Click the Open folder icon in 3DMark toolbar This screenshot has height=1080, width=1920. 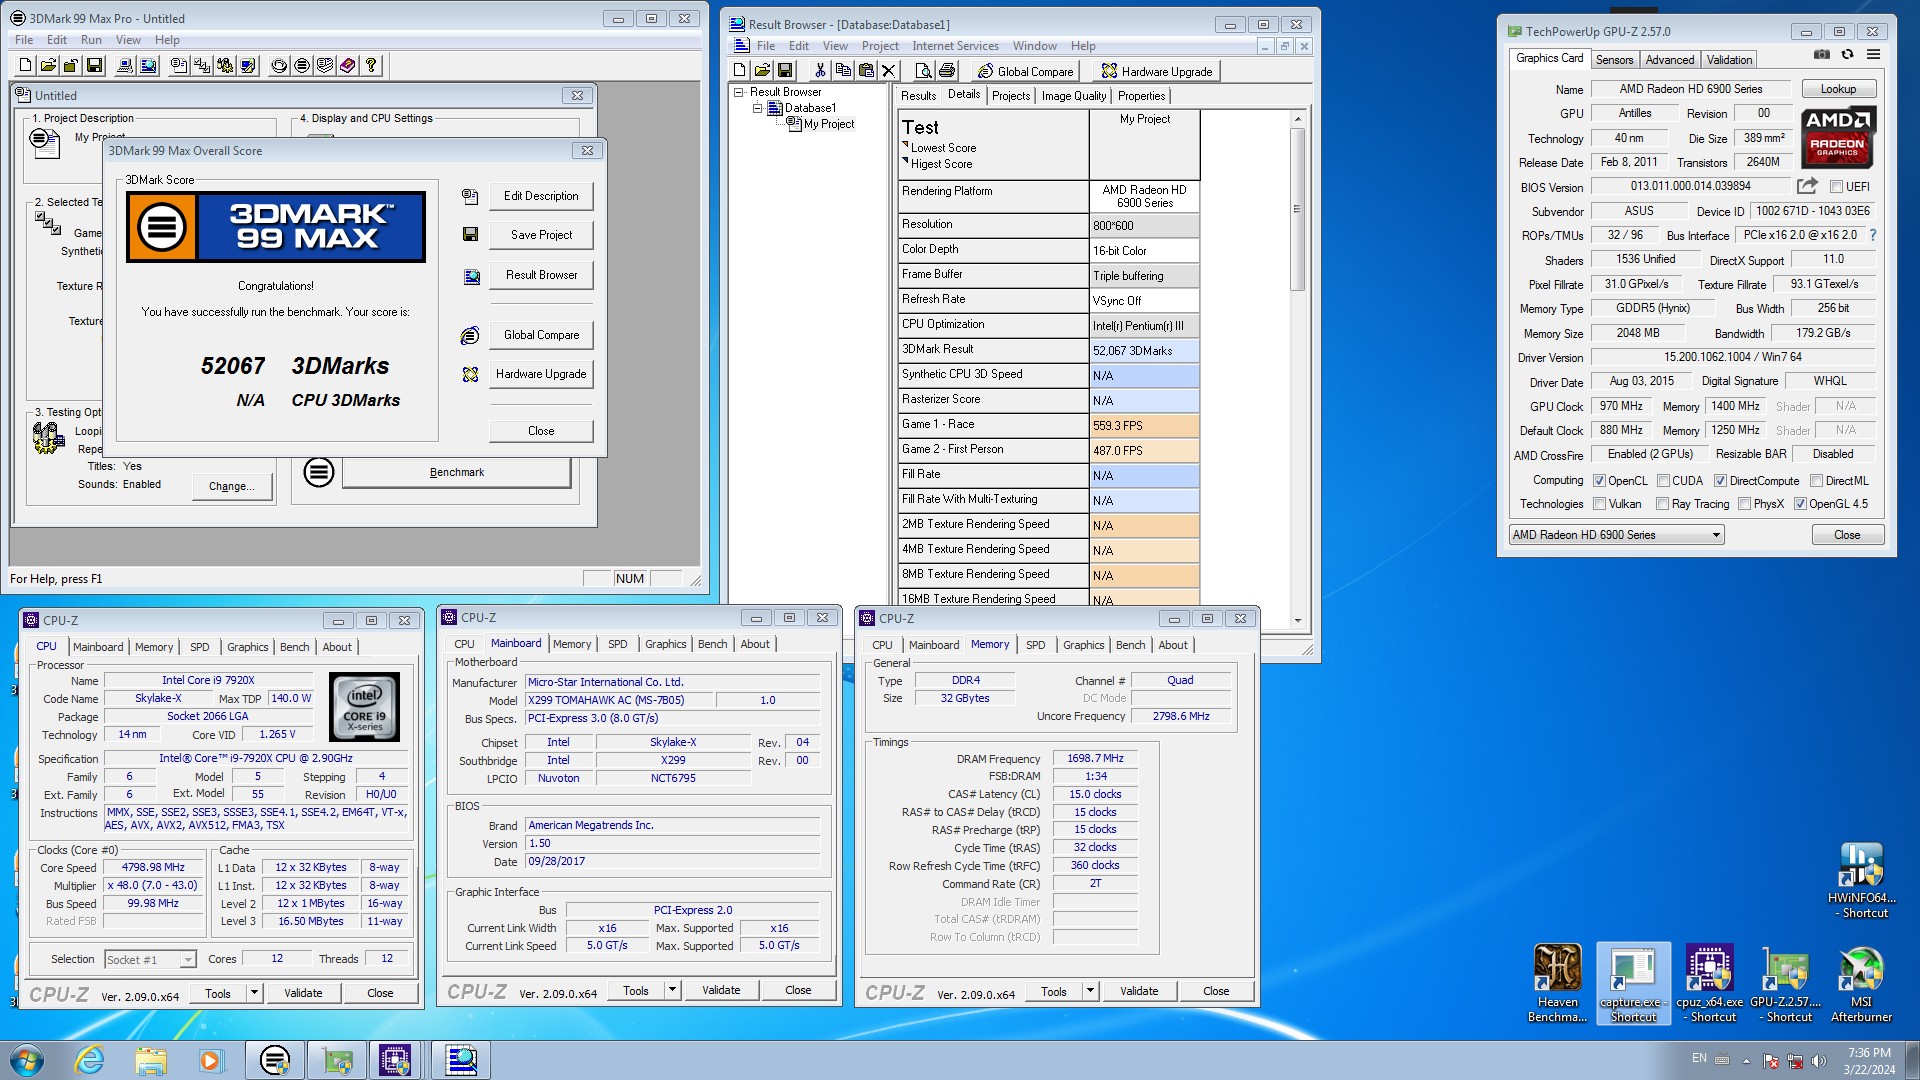click(49, 66)
